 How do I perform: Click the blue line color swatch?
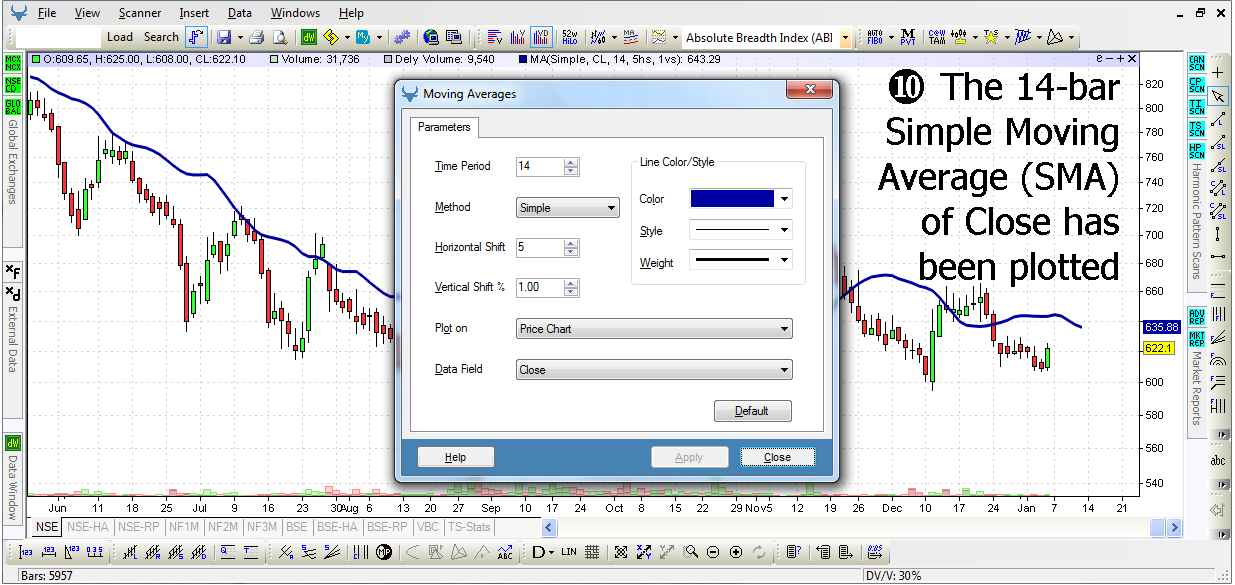coord(732,199)
